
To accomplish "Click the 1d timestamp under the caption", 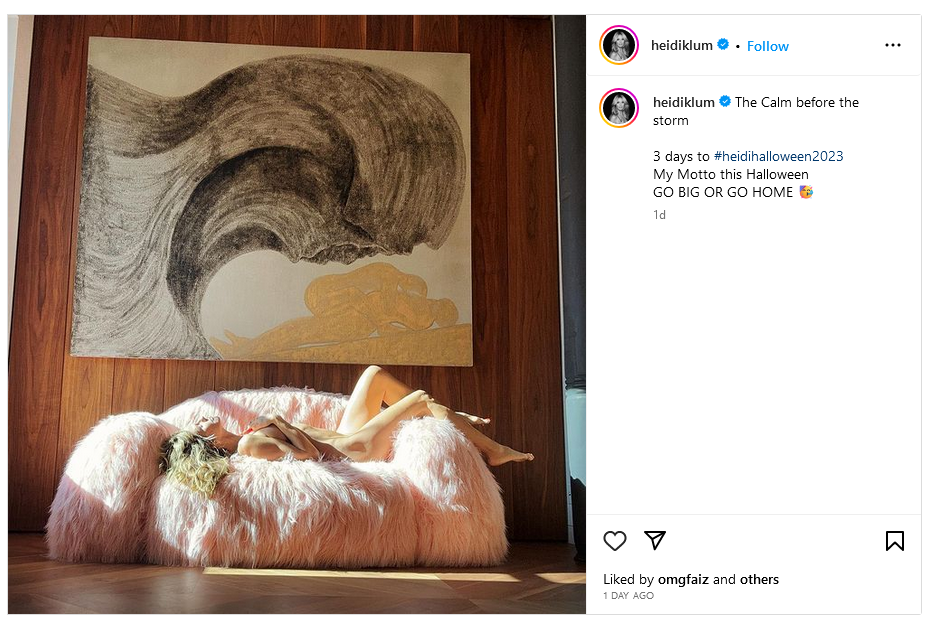I will tap(659, 215).
